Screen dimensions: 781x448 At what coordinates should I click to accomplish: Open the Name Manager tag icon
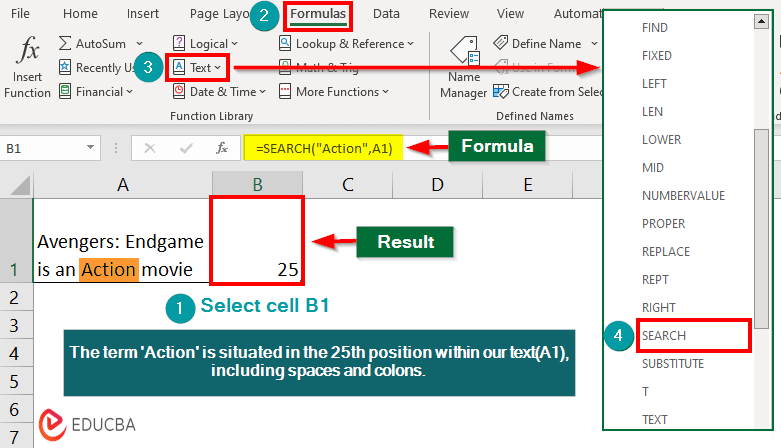tap(464, 51)
